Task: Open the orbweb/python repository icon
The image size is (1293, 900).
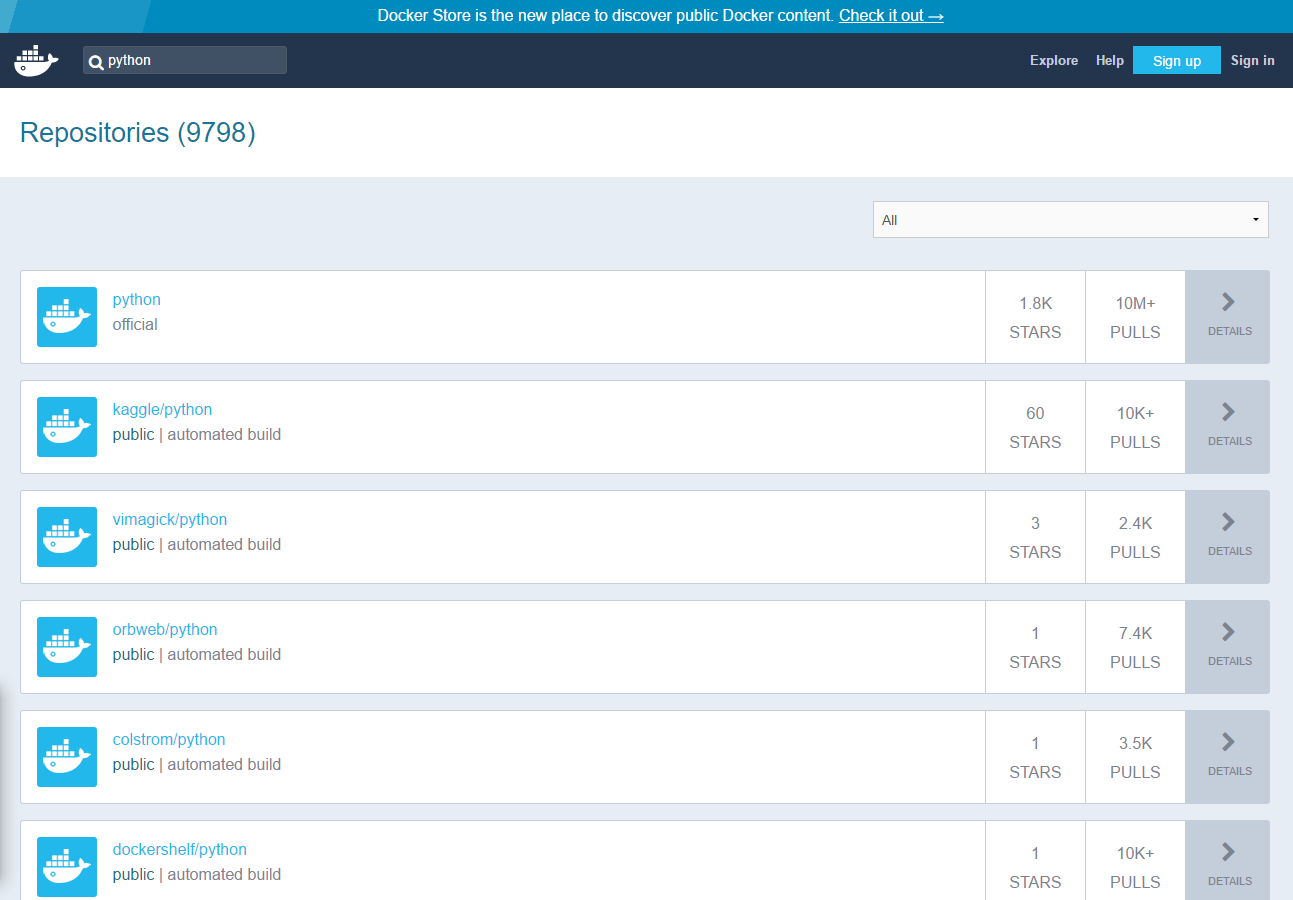Action: [67, 647]
